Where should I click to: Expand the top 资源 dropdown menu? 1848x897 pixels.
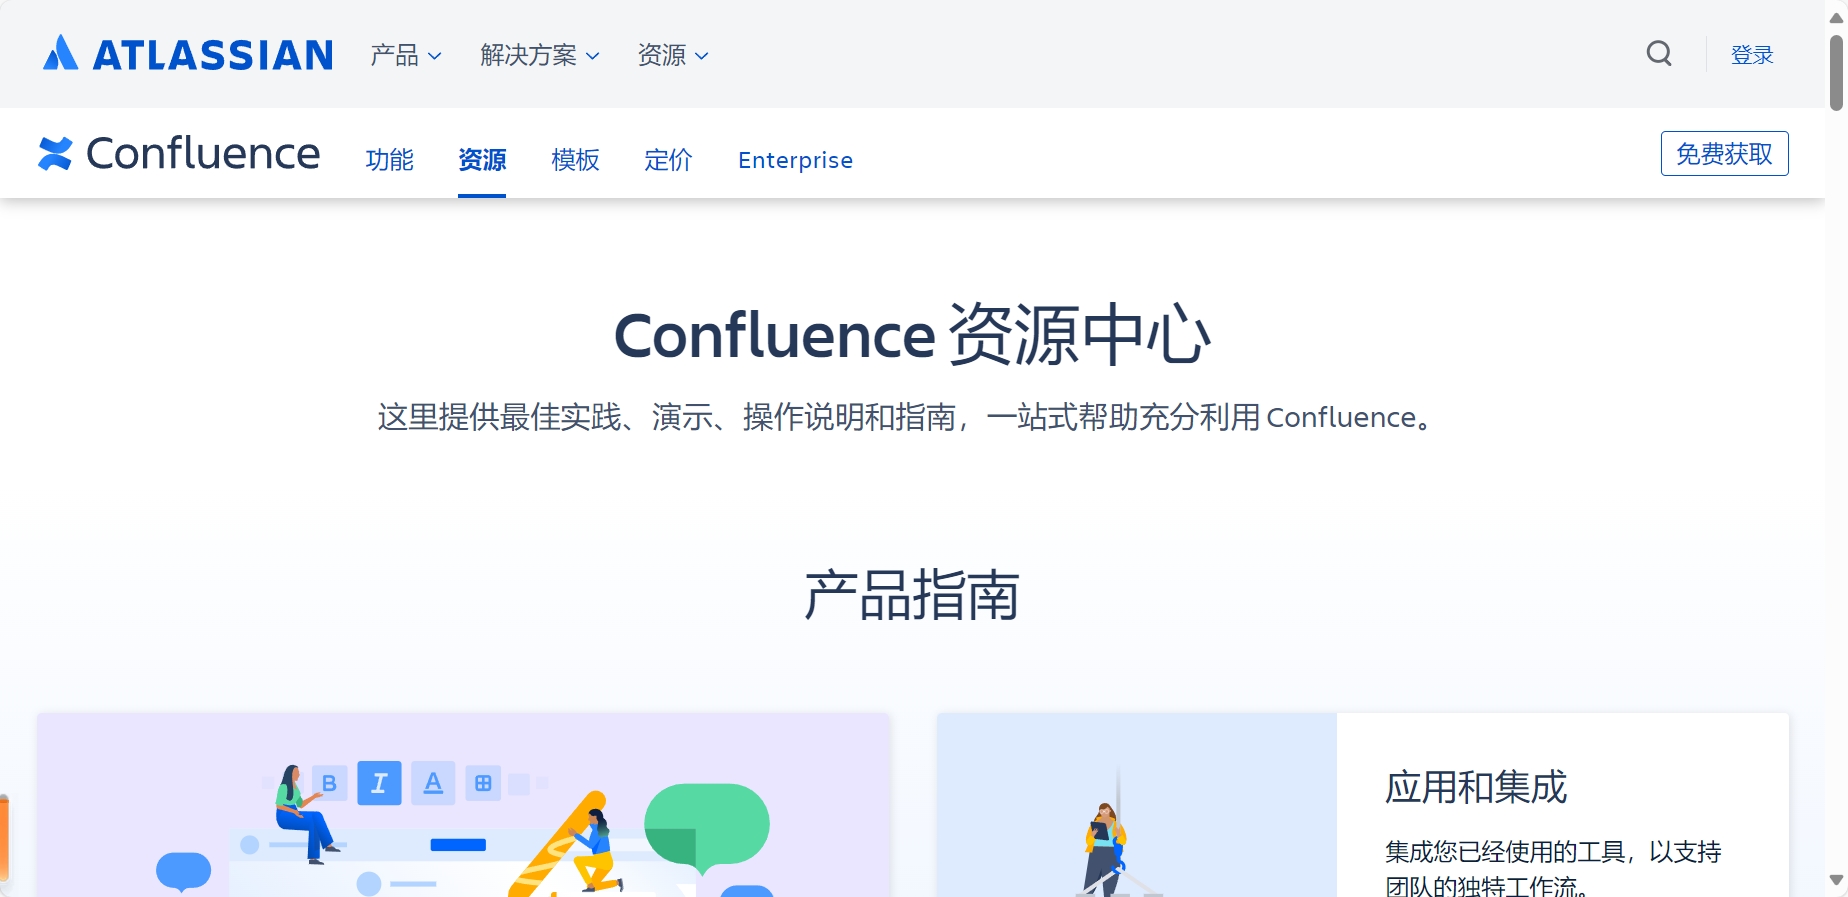(x=674, y=55)
